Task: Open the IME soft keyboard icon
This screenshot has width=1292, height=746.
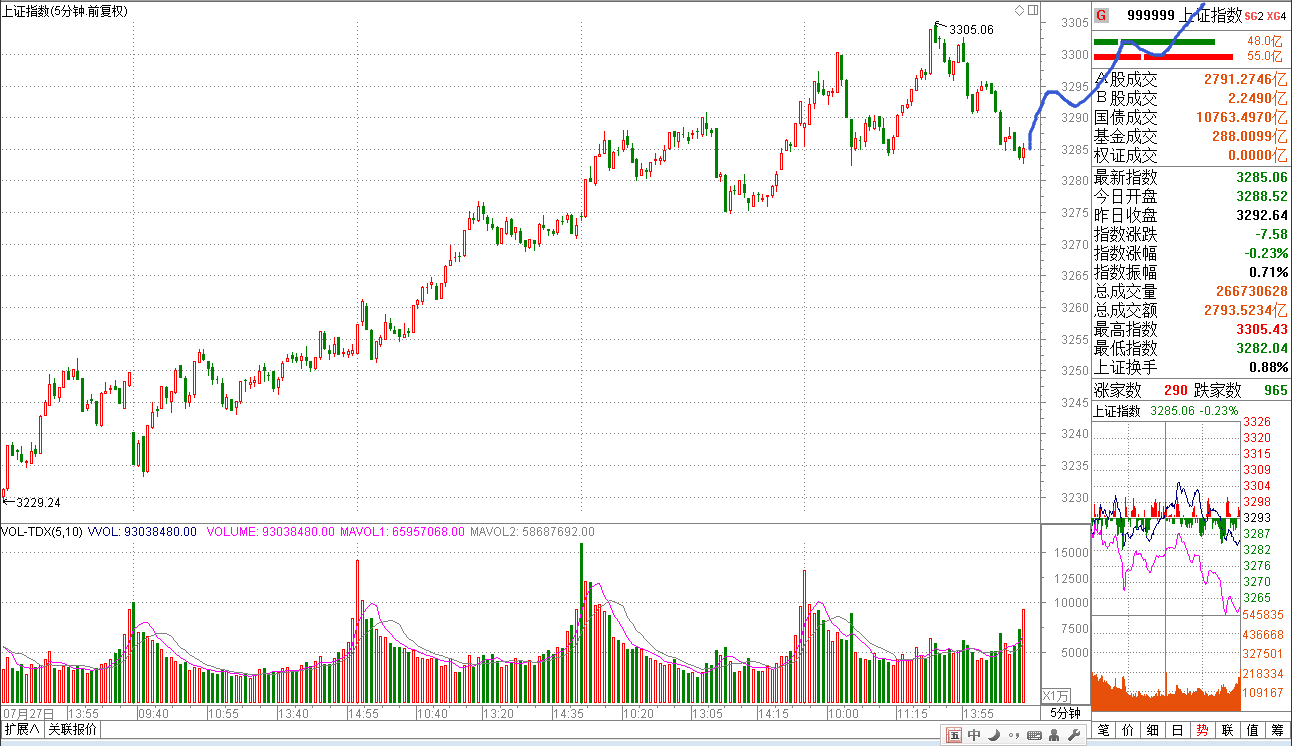Action: pos(1035,735)
